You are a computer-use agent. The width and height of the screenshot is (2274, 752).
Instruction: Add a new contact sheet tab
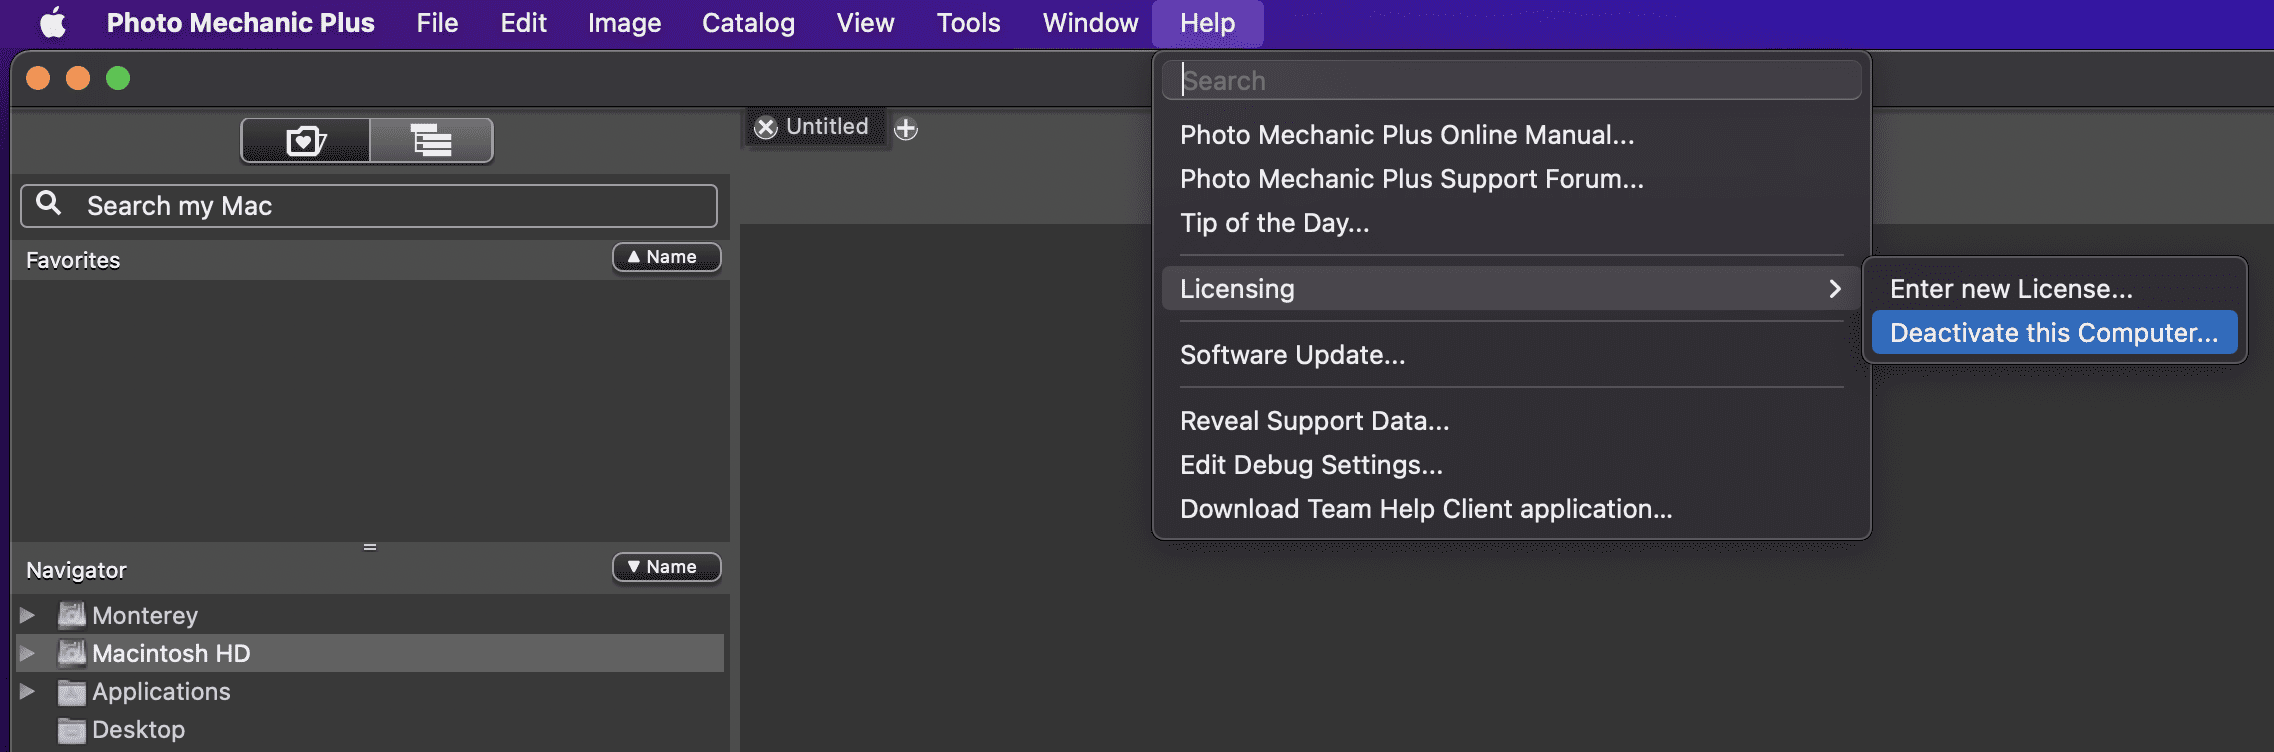tap(906, 129)
